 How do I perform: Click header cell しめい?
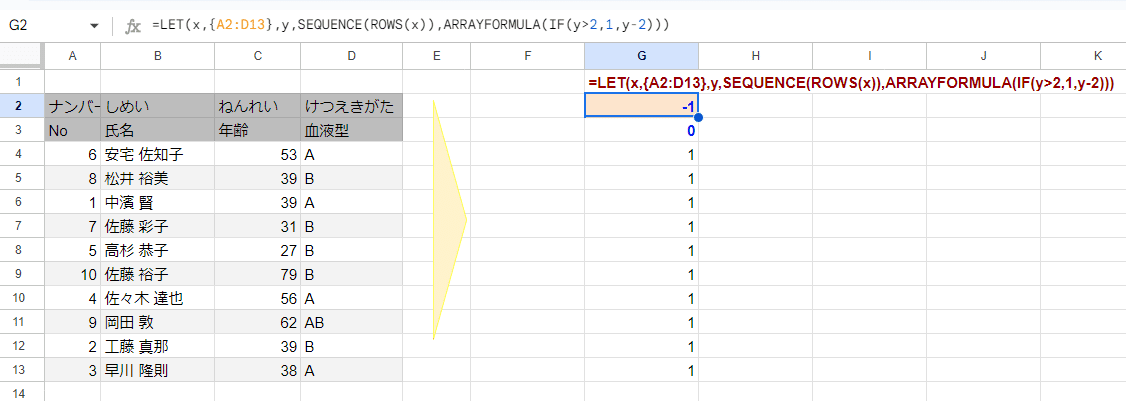pyautogui.click(x=157, y=106)
